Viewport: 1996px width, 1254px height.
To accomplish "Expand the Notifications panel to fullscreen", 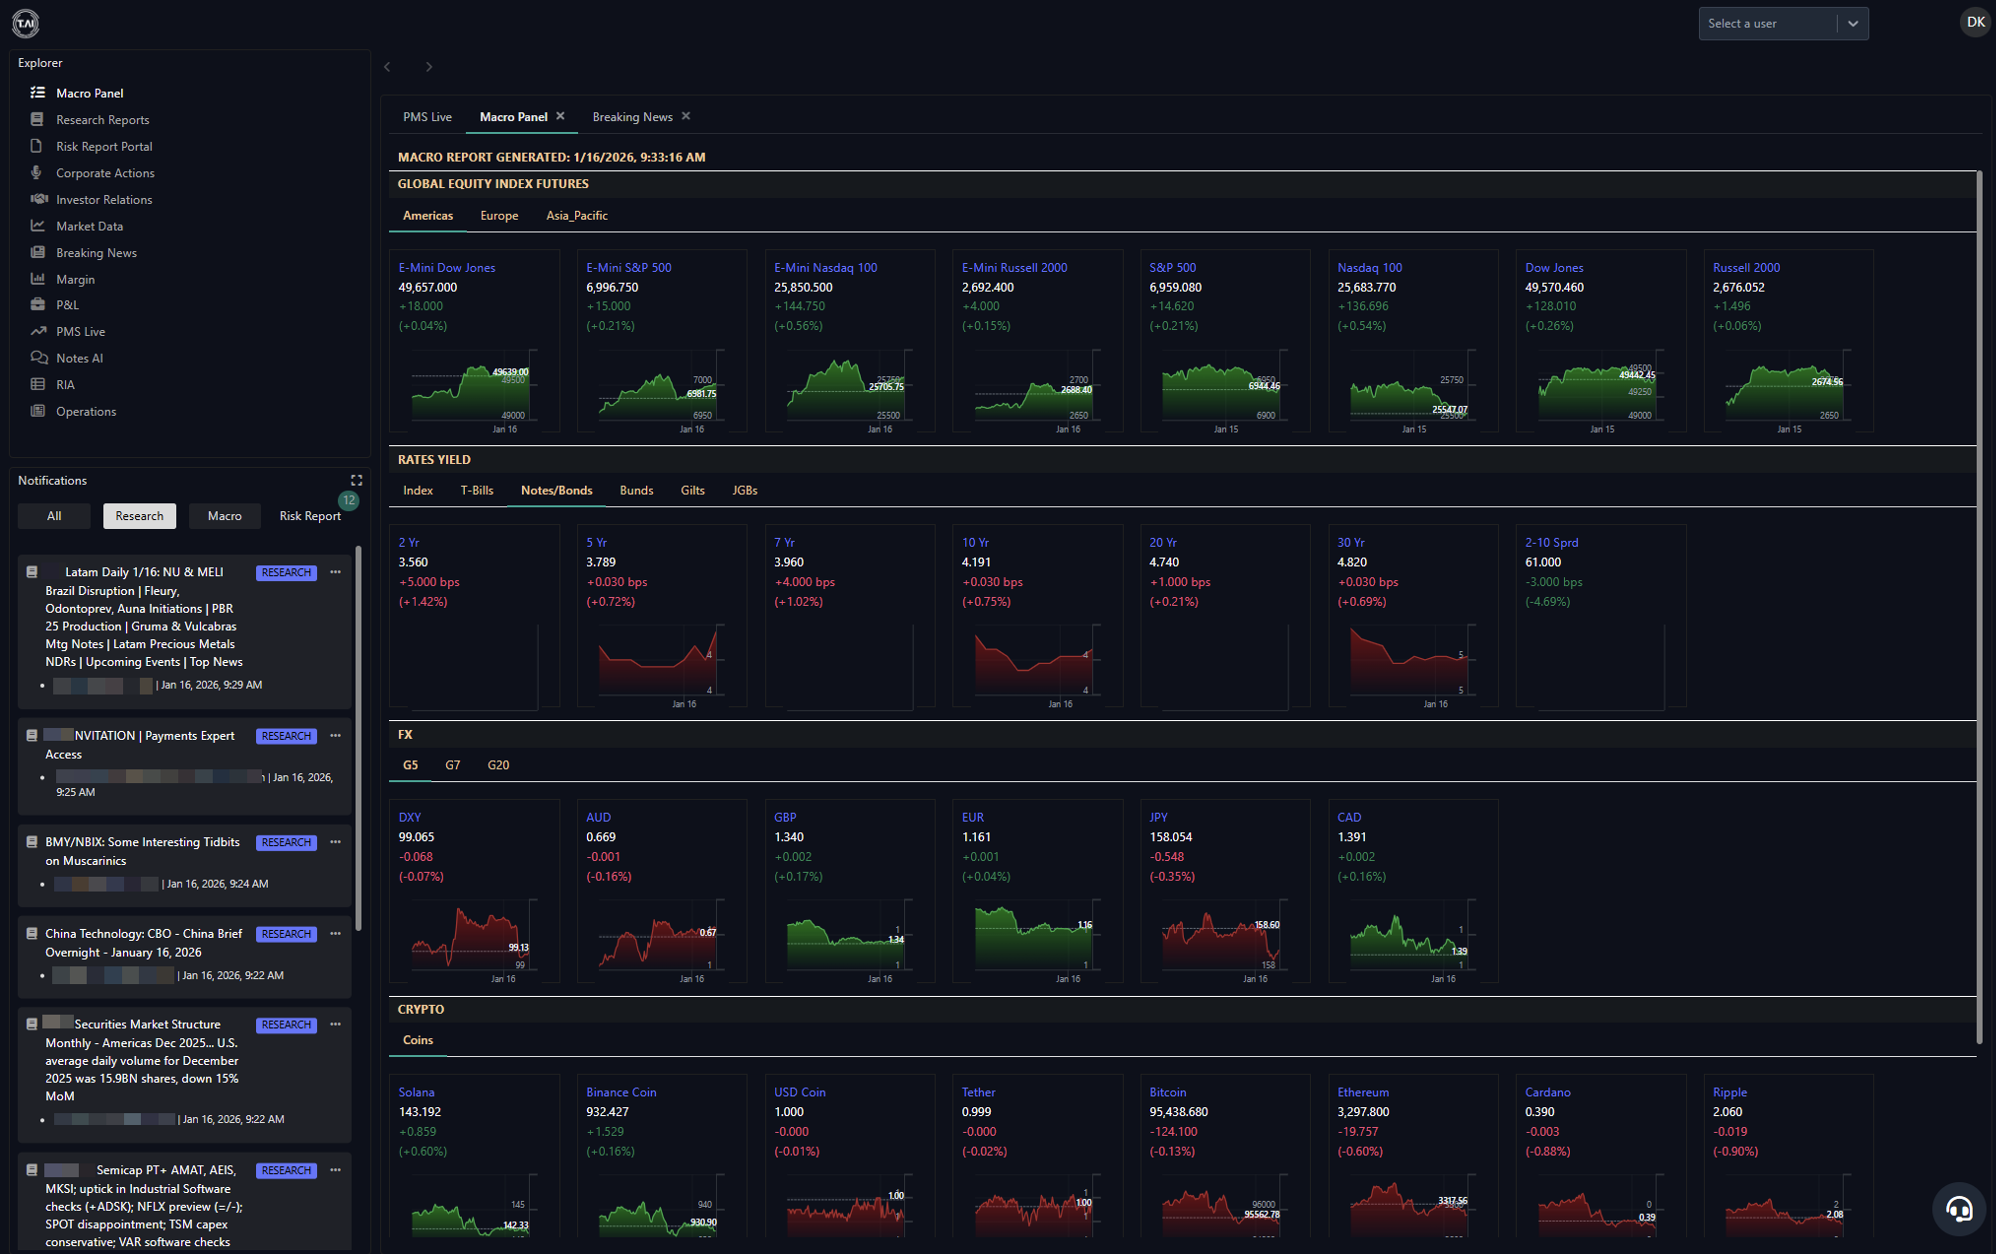I will (356, 480).
